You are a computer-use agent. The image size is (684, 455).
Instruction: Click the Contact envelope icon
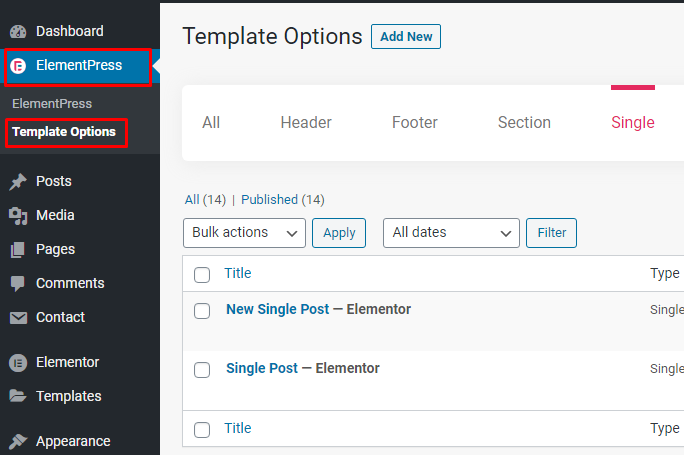coord(18,318)
